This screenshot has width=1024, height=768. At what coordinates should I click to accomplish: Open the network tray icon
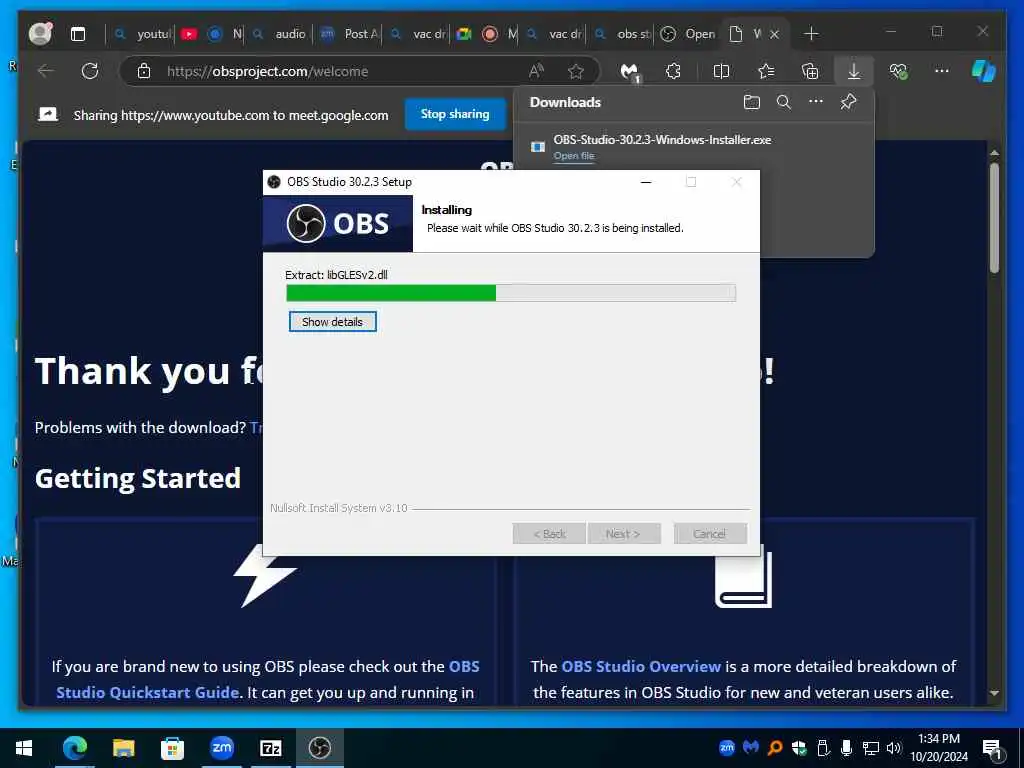click(871, 748)
